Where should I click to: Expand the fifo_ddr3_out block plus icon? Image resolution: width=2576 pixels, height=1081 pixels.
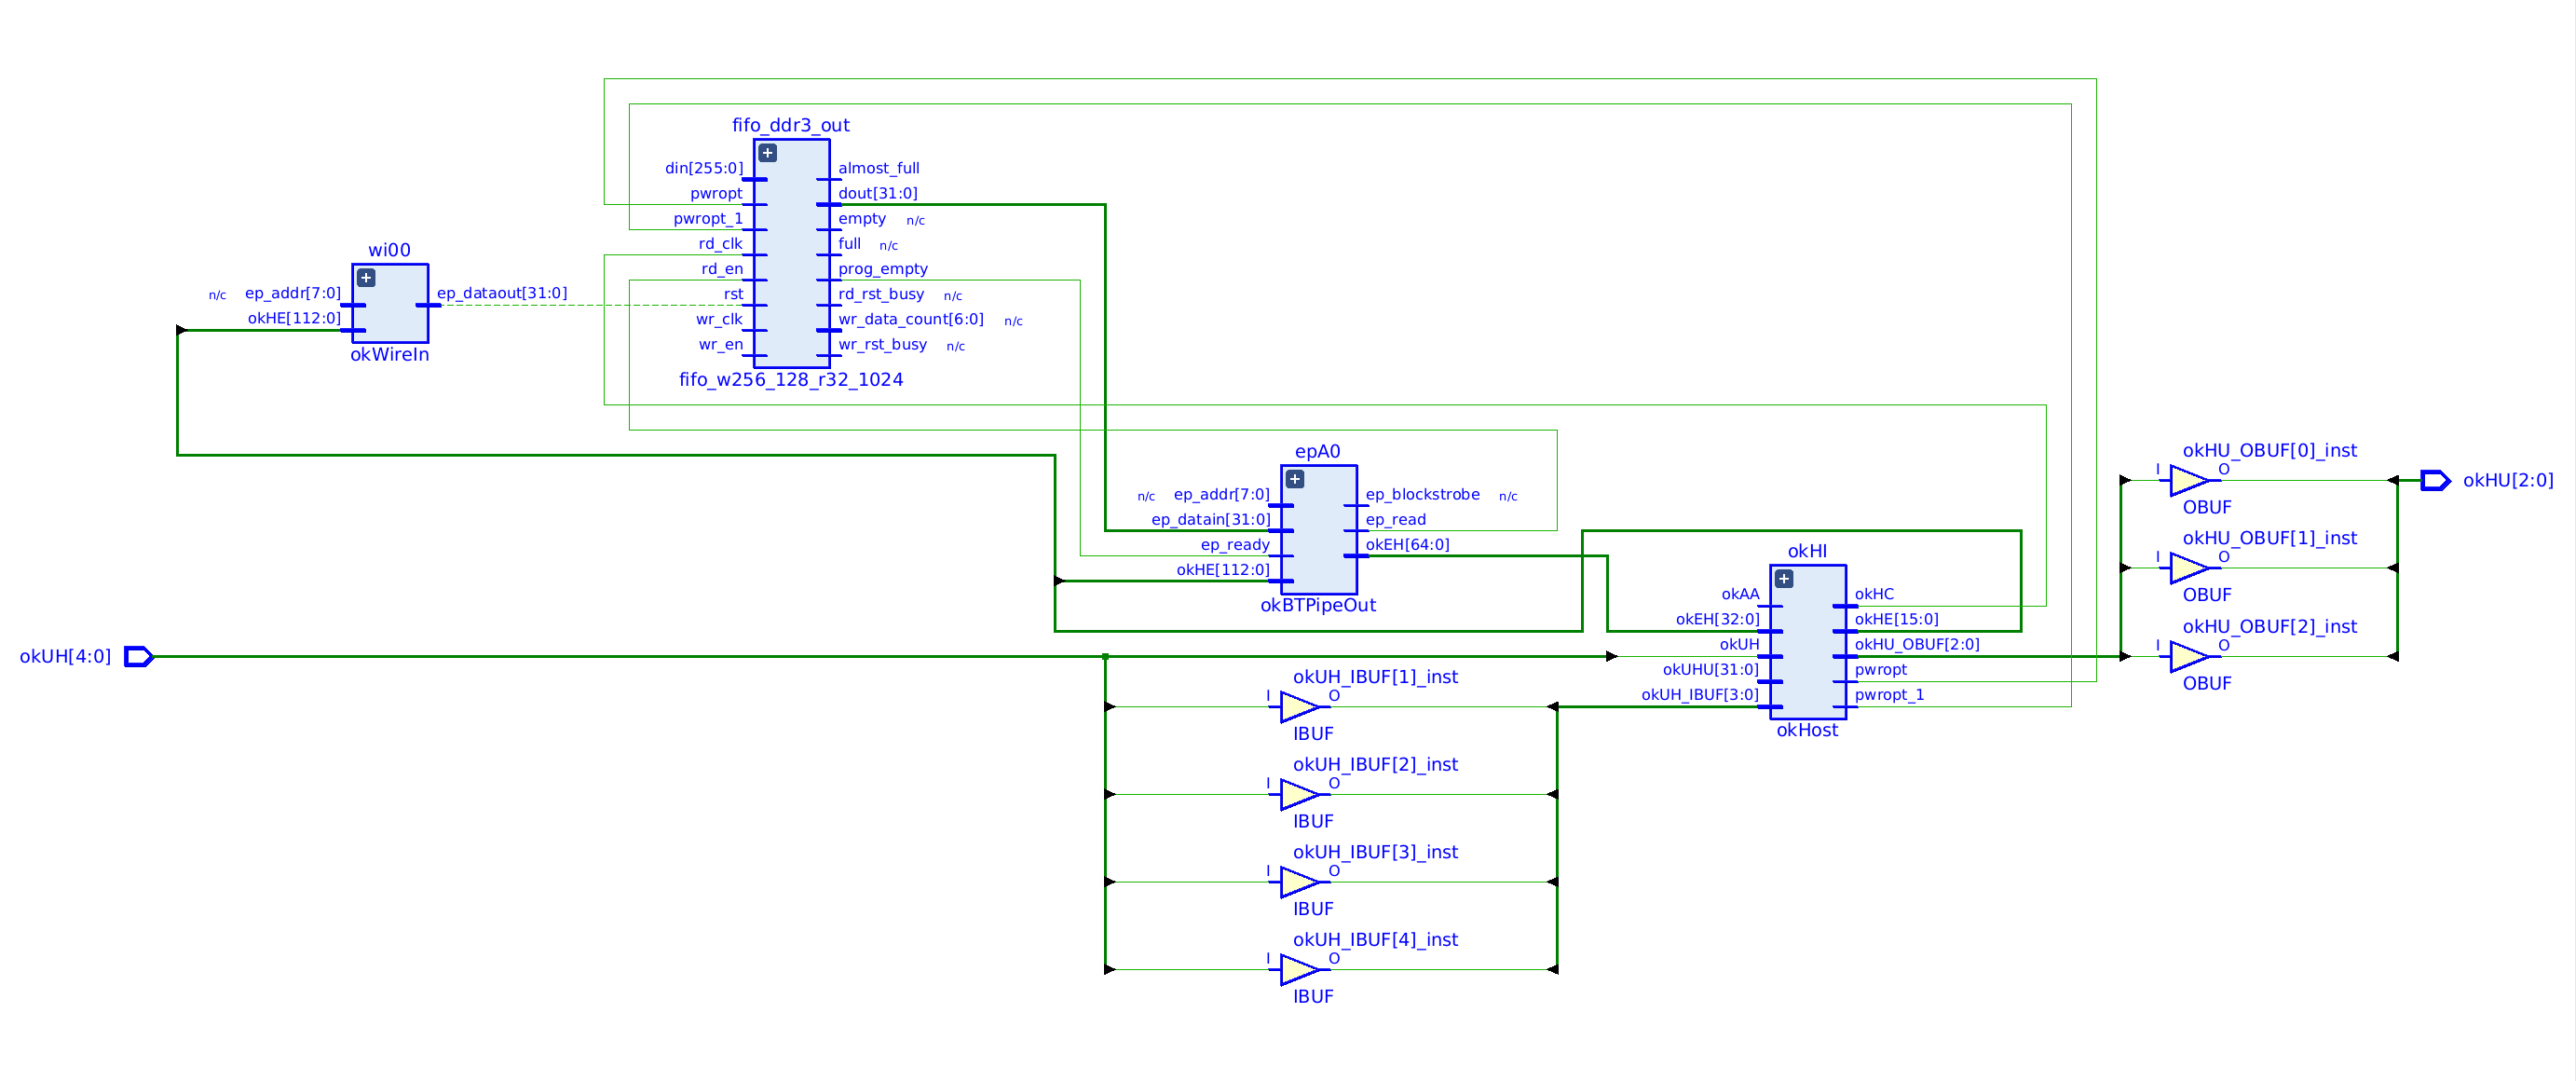(x=767, y=153)
